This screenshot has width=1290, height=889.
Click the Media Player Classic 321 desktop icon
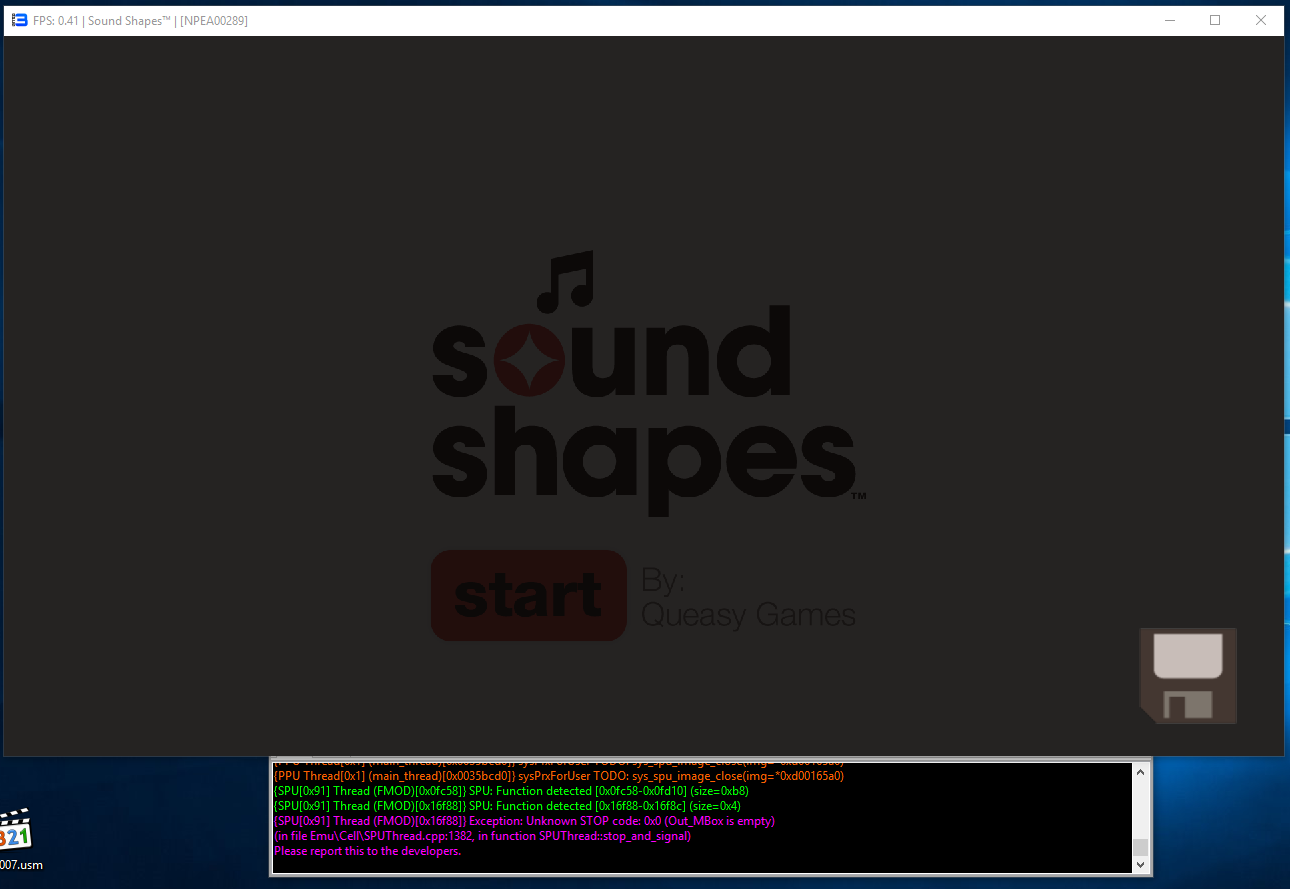coord(14,829)
